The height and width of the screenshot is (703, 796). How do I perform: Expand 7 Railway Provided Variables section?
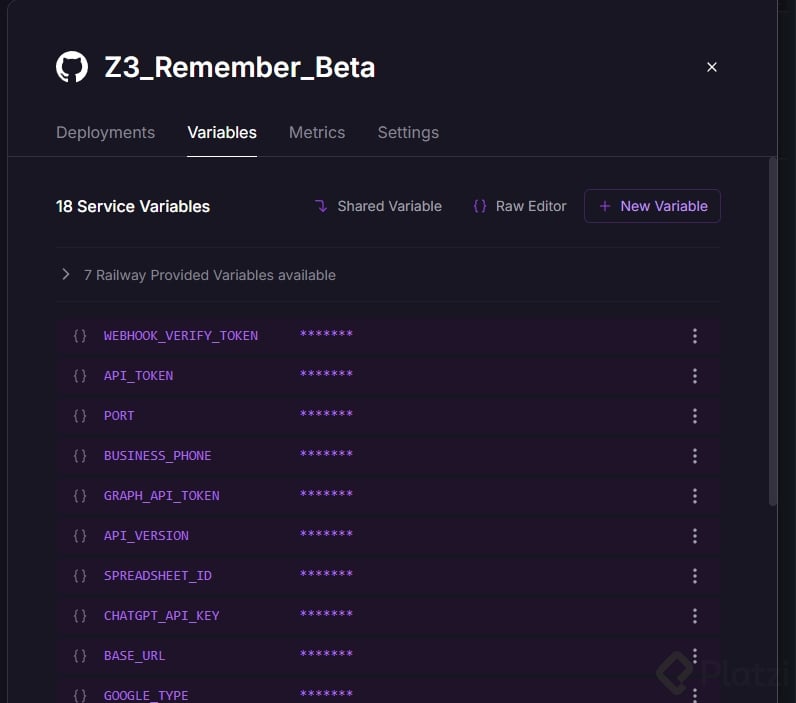coord(66,274)
